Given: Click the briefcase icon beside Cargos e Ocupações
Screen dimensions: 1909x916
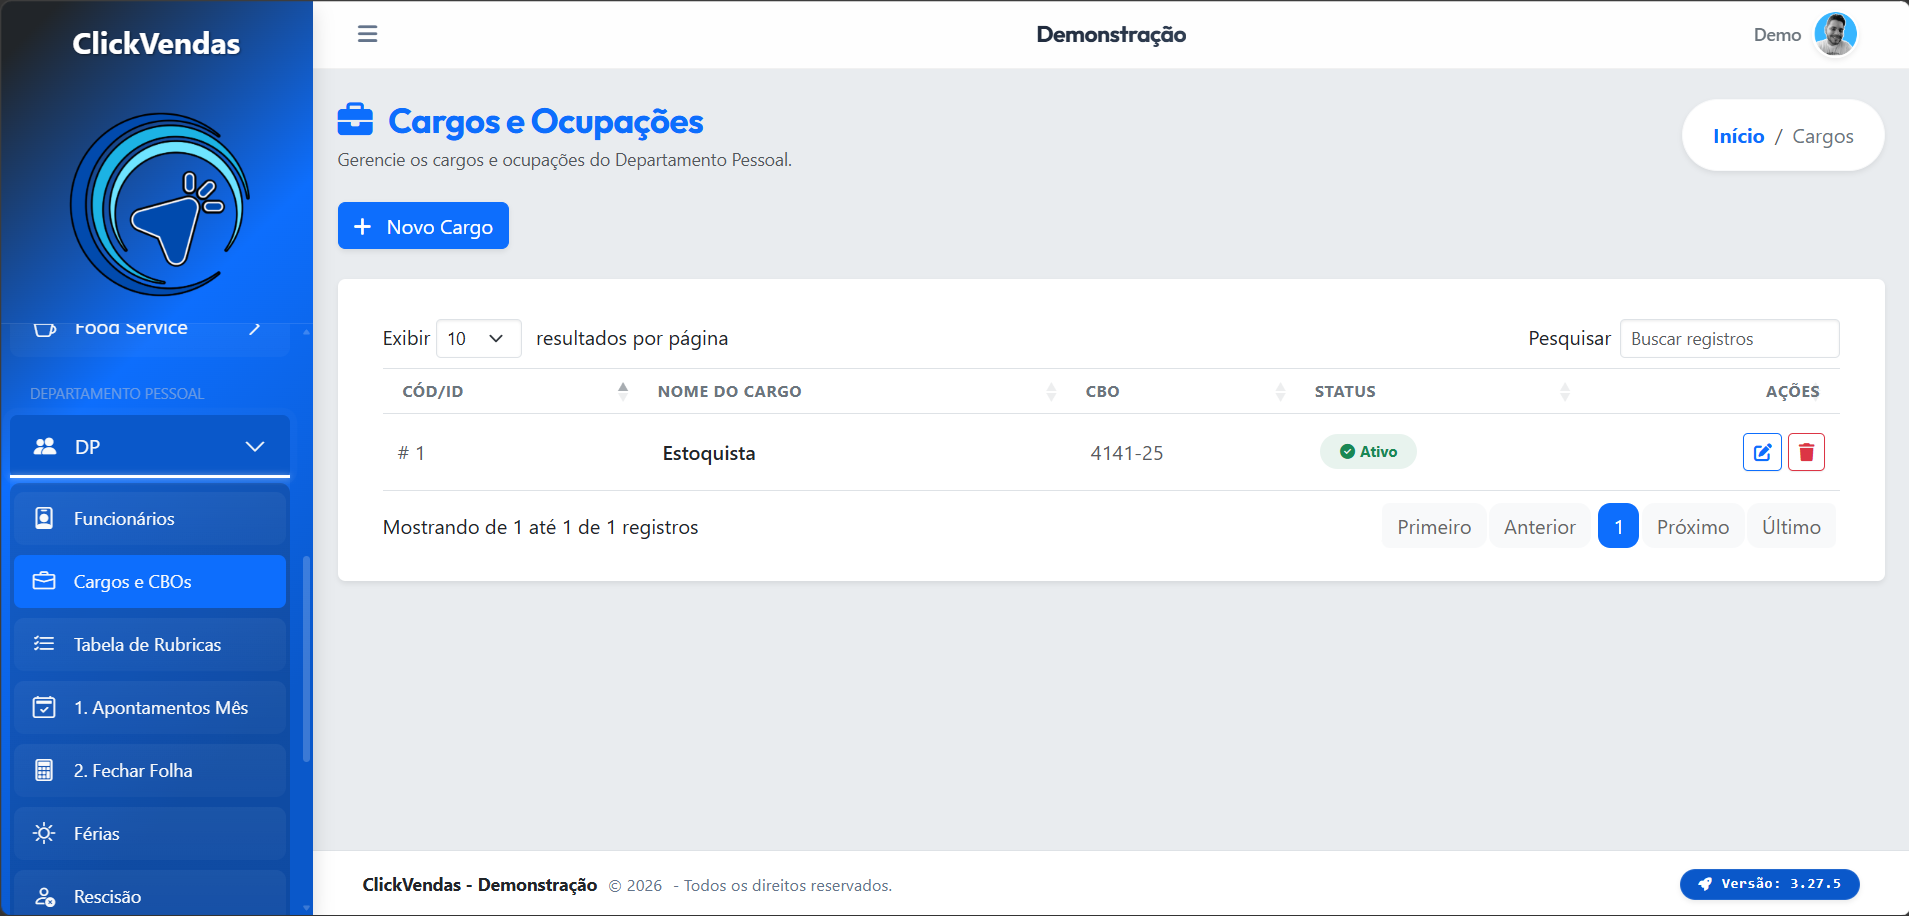Looking at the screenshot, I should click(355, 120).
